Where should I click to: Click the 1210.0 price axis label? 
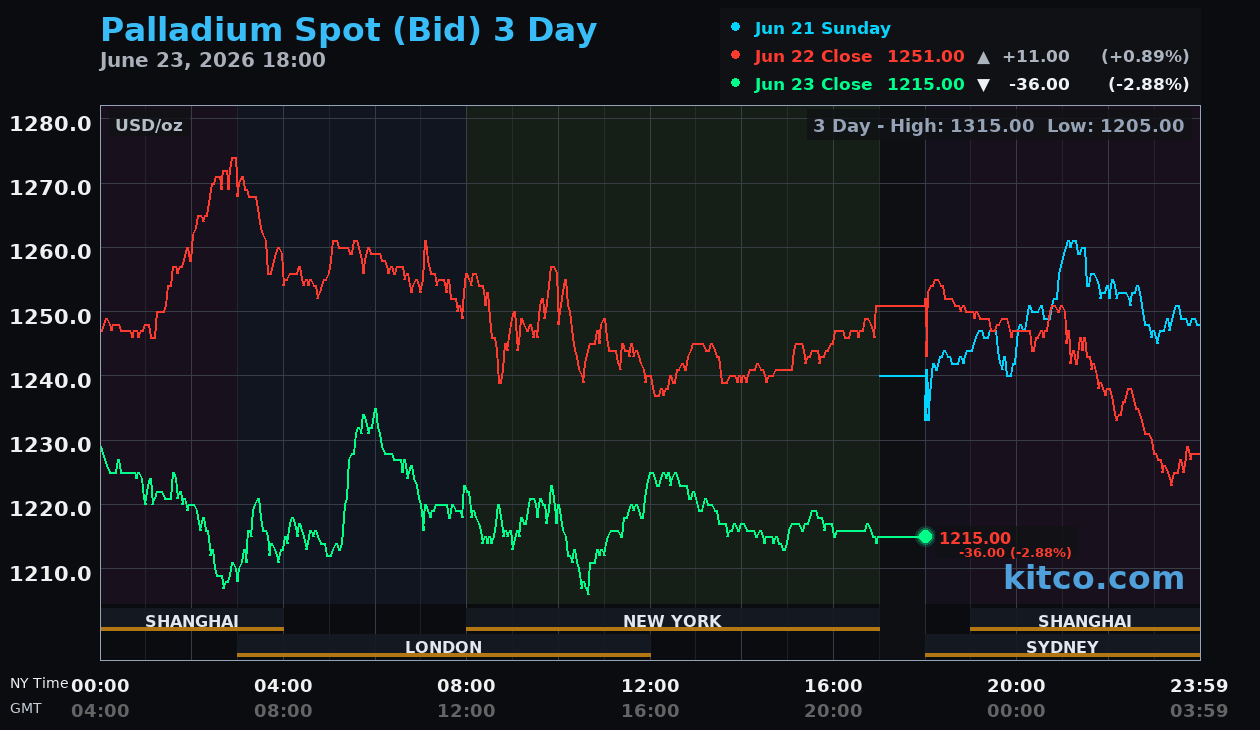pyautogui.click(x=51, y=572)
